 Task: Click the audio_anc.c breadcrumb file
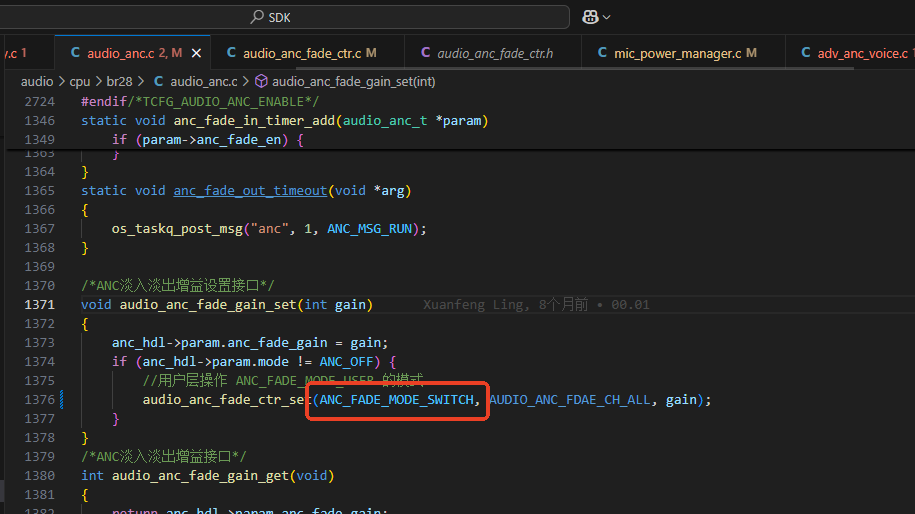pos(204,82)
